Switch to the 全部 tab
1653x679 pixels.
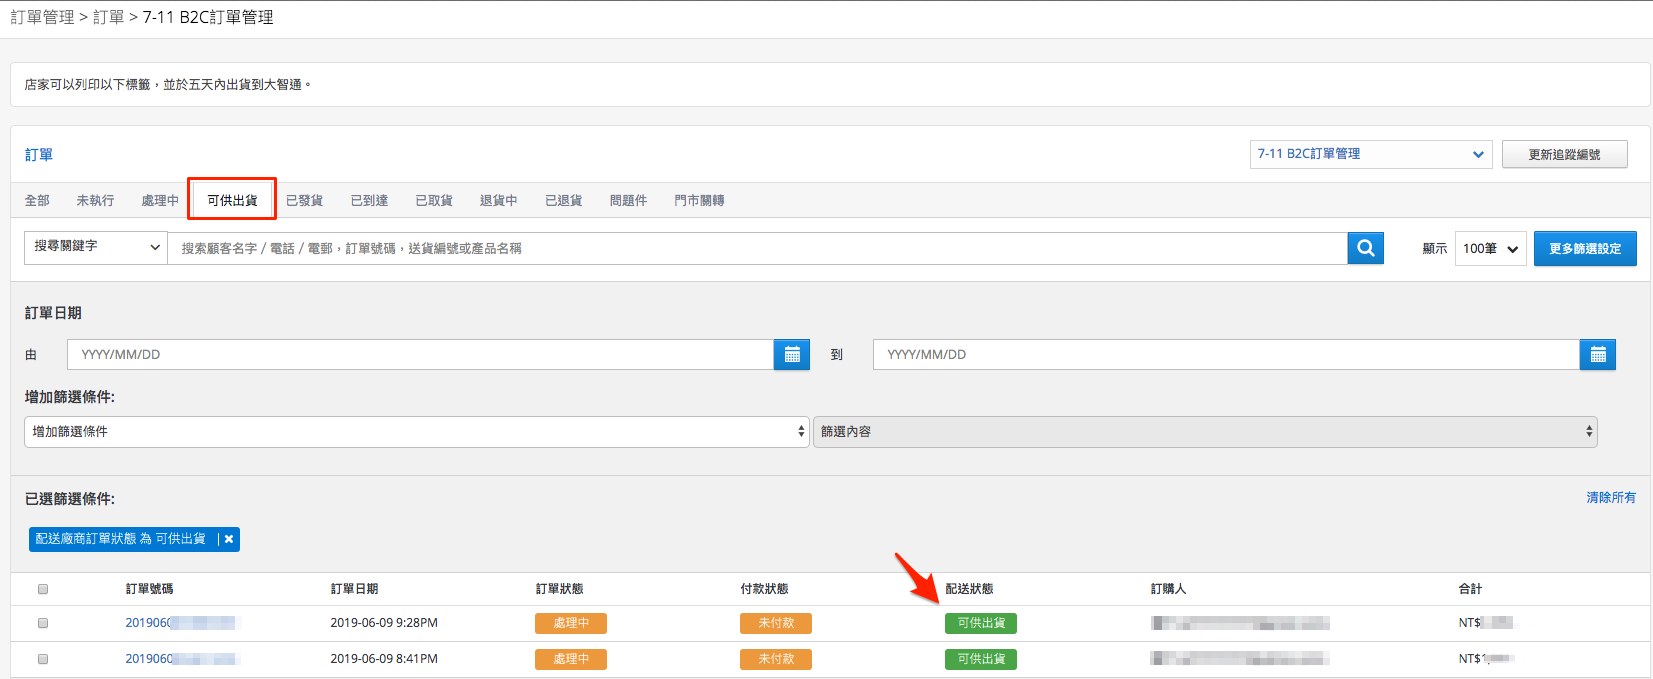click(x=37, y=201)
